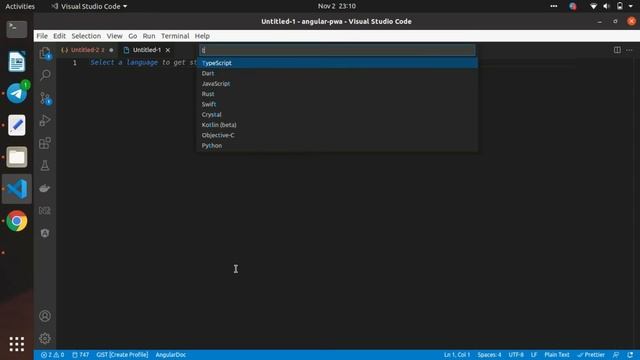Image resolution: width=640 pixels, height=360 pixels.
Task: Launch Terminal from the dock
Action: pyautogui.click(x=17, y=29)
